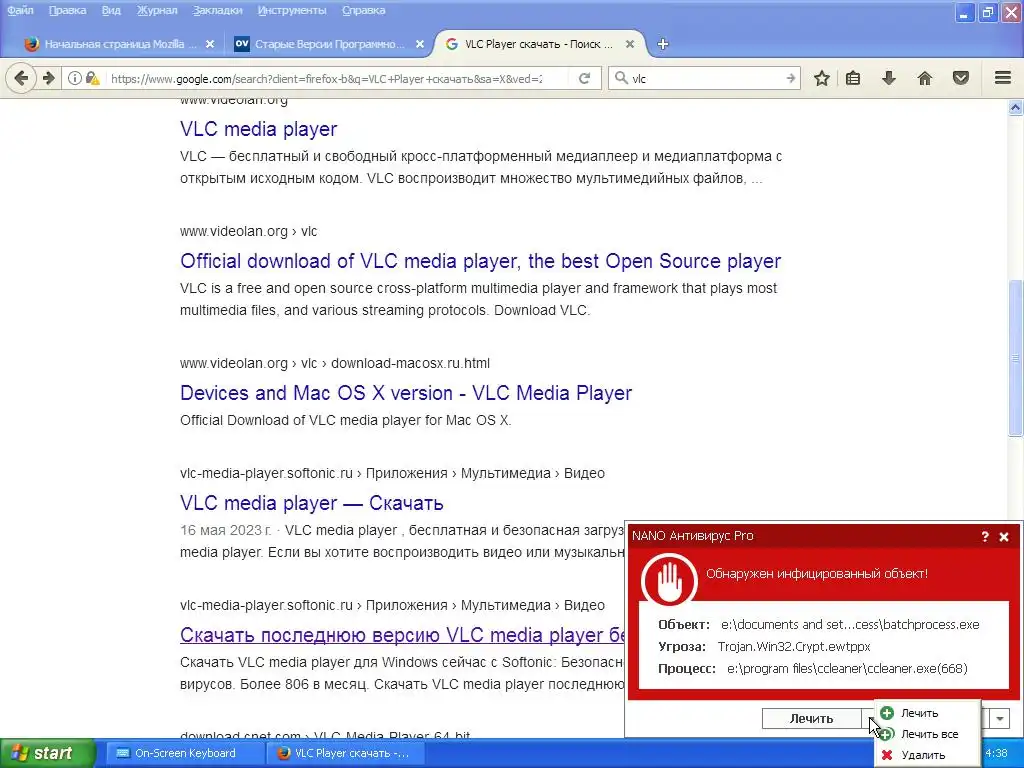This screenshot has height=768, width=1024.
Task: Reload the current Google results page
Action: [584, 78]
